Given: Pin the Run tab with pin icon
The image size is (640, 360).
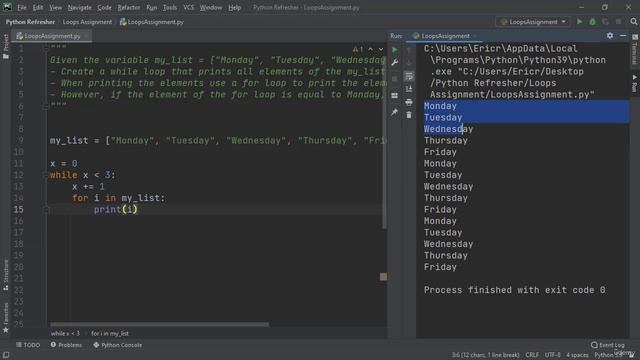Looking at the screenshot, I should point(394,112).
